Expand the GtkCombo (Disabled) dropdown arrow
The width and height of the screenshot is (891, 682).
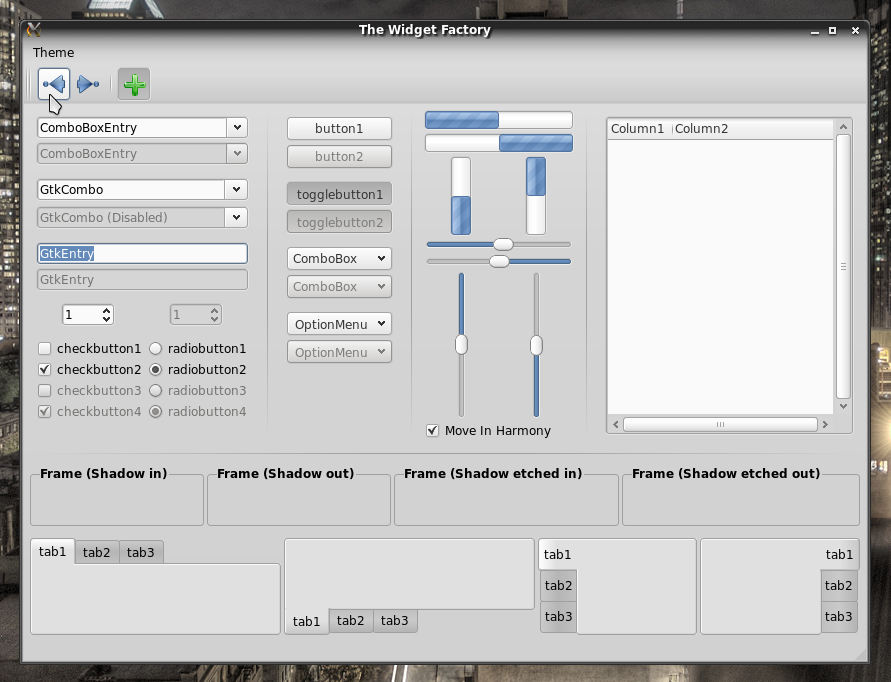[x=236, y=217]
